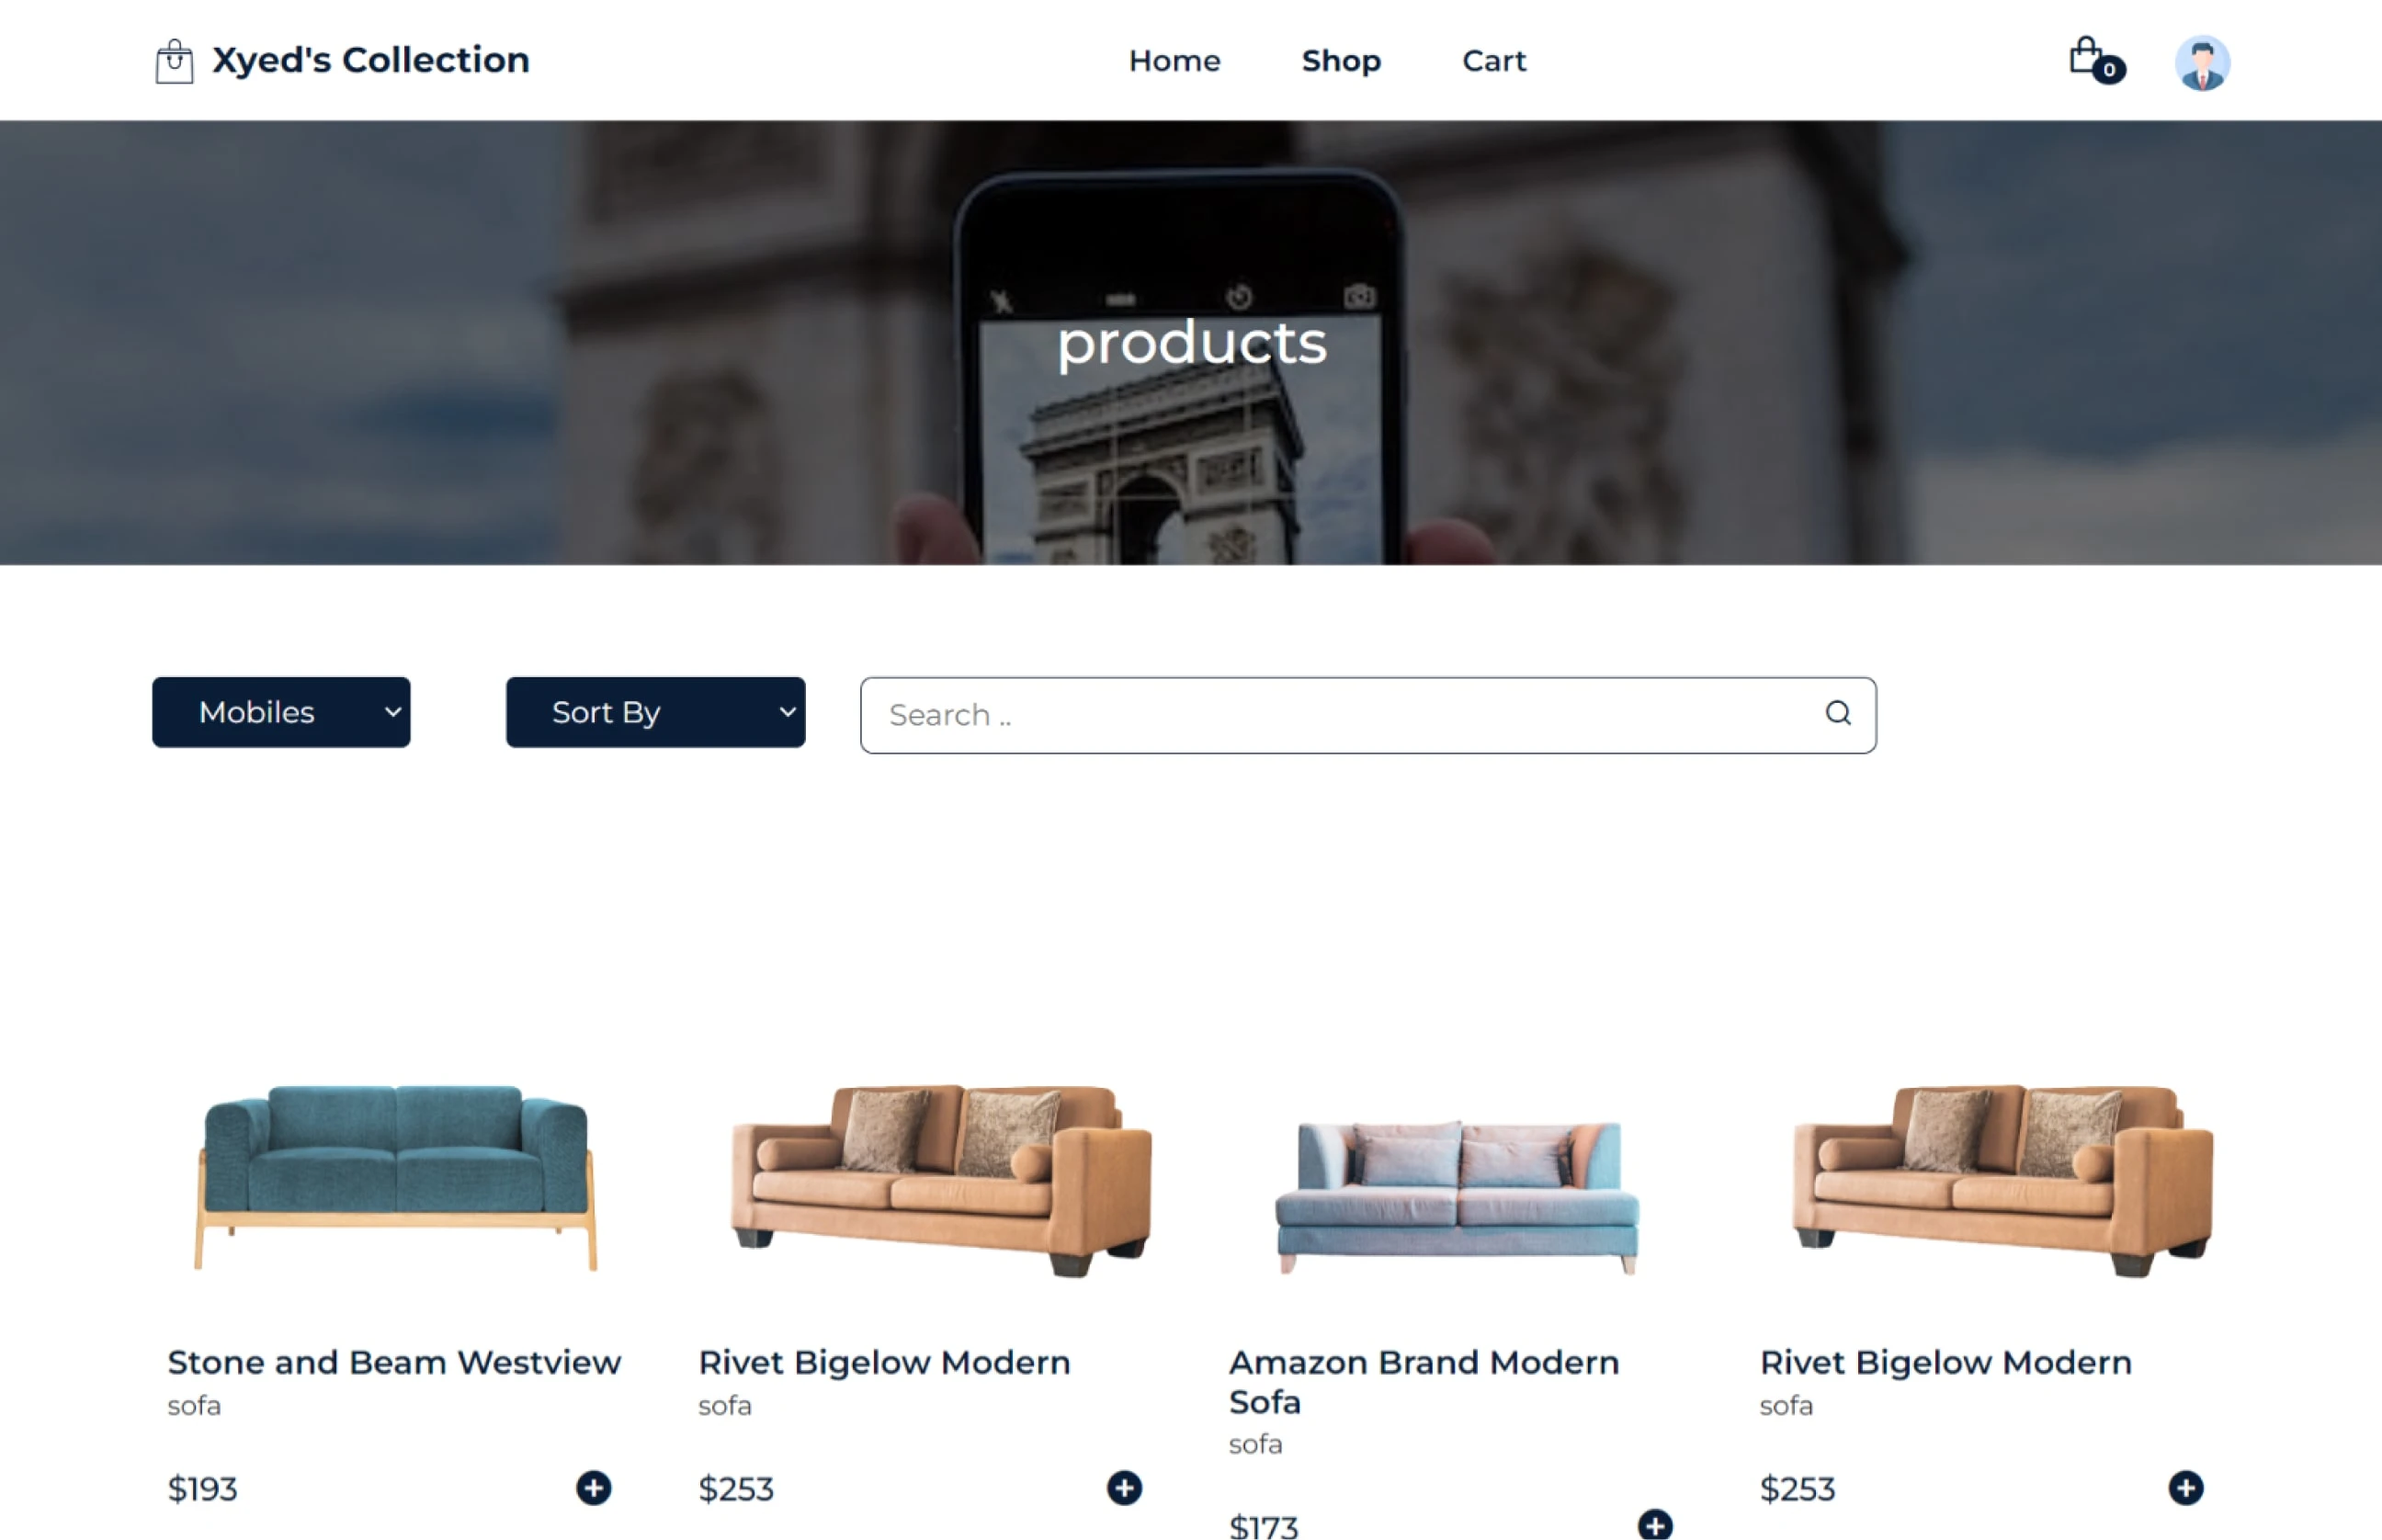View the first Rivet Bigelow sofa thumbnail

tap(941, 1180)
